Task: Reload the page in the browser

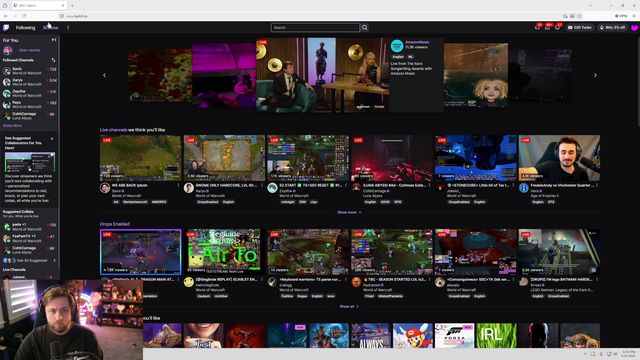Action: tap(24, 16)
